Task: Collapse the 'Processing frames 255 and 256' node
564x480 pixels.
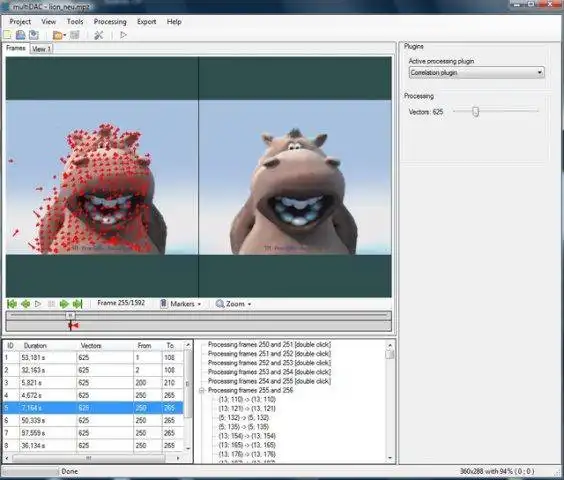Action: [x=202, y=390]
